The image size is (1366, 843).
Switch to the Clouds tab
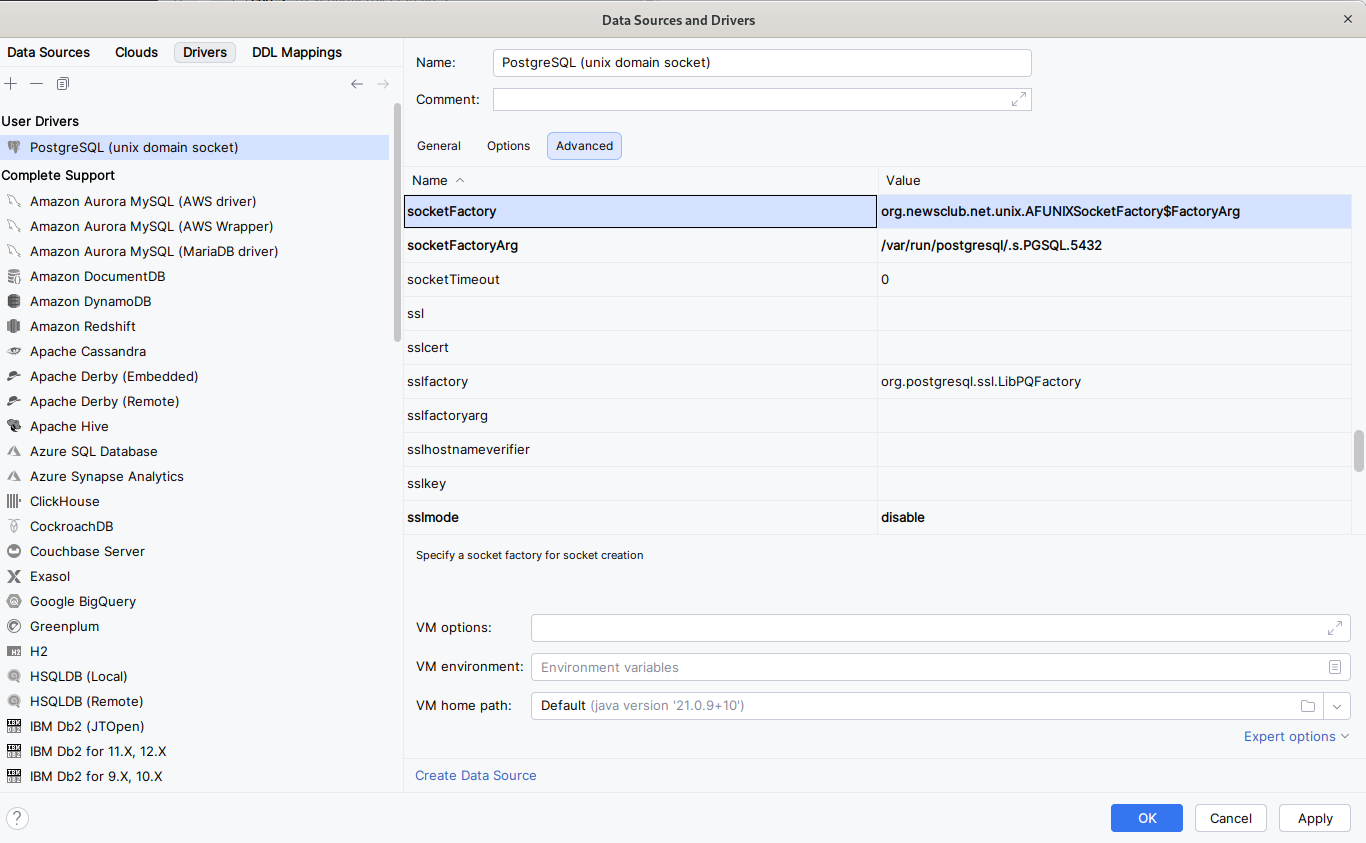pyautogui.click(x=136, y=52)
